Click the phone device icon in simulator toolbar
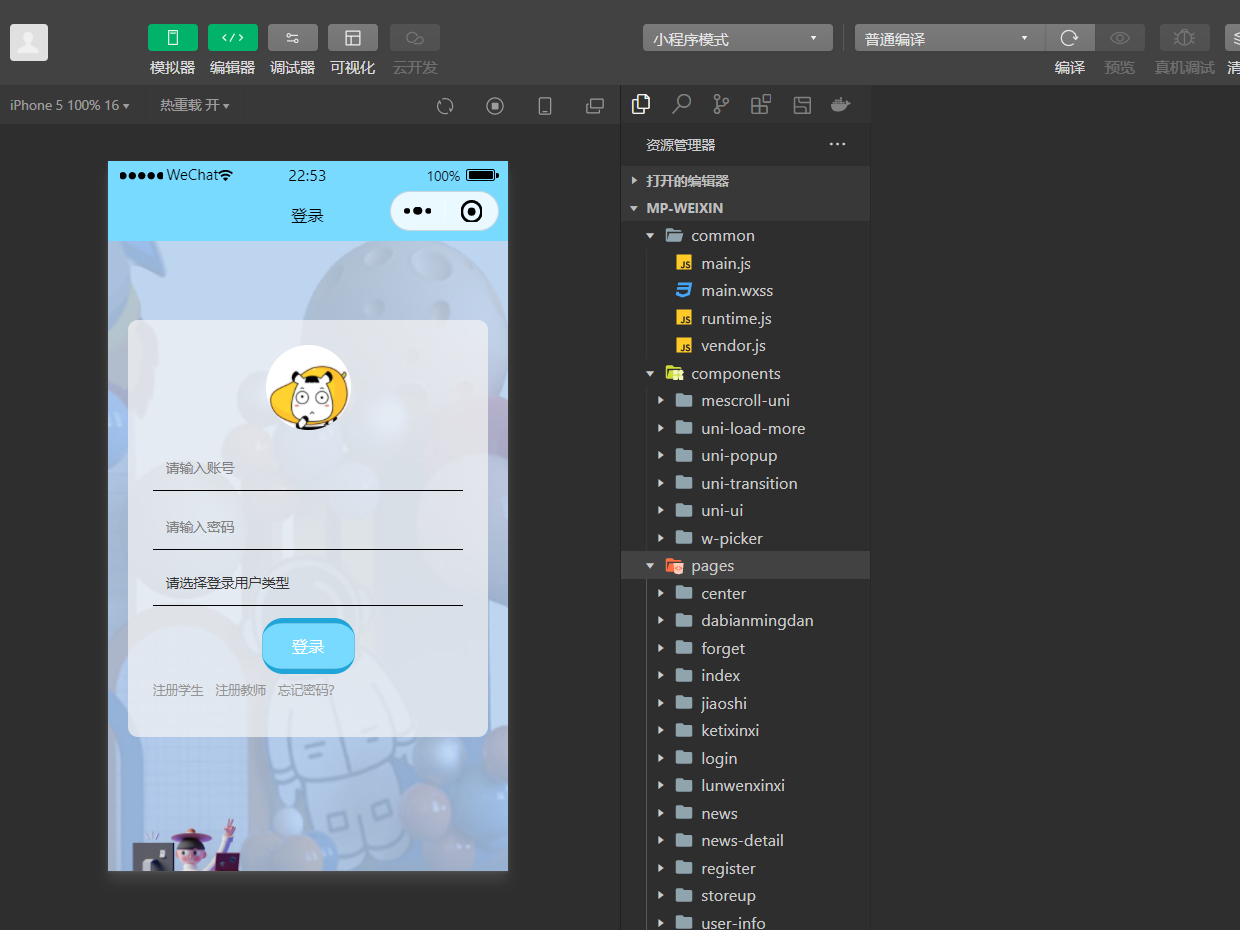 pyautogui.click(x=545, y=106)
